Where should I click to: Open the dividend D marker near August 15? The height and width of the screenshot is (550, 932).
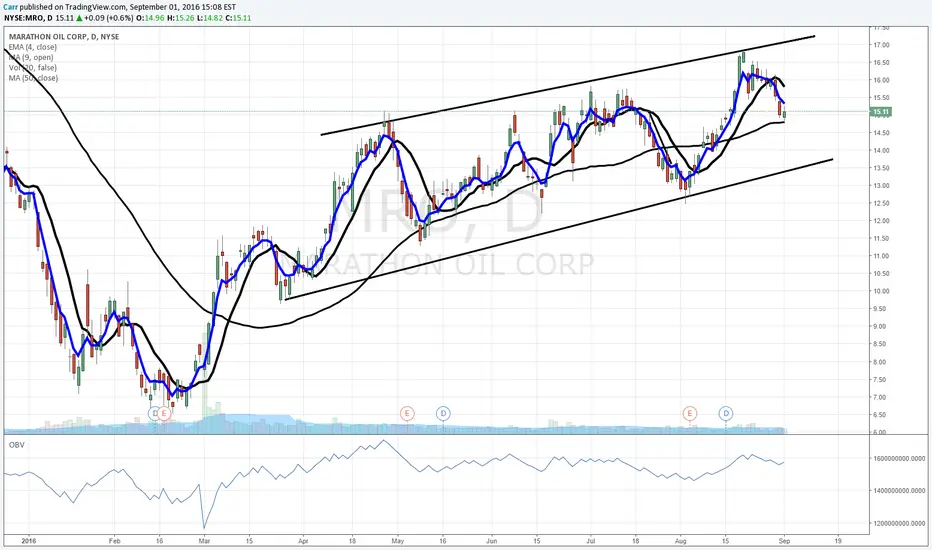coord(726,413)
